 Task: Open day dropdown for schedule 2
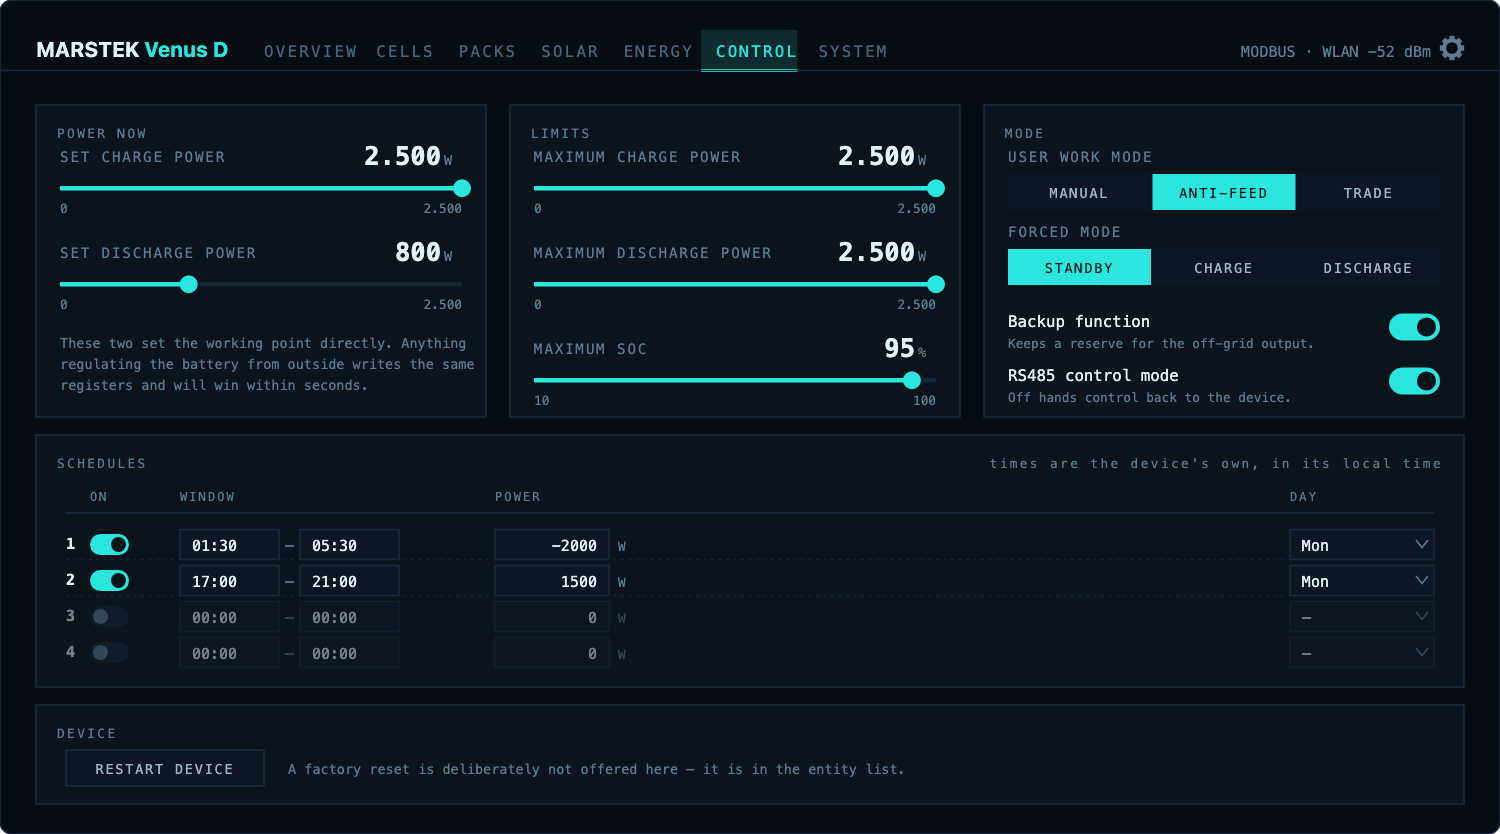pyautogui.click(x=1362, y=581)
